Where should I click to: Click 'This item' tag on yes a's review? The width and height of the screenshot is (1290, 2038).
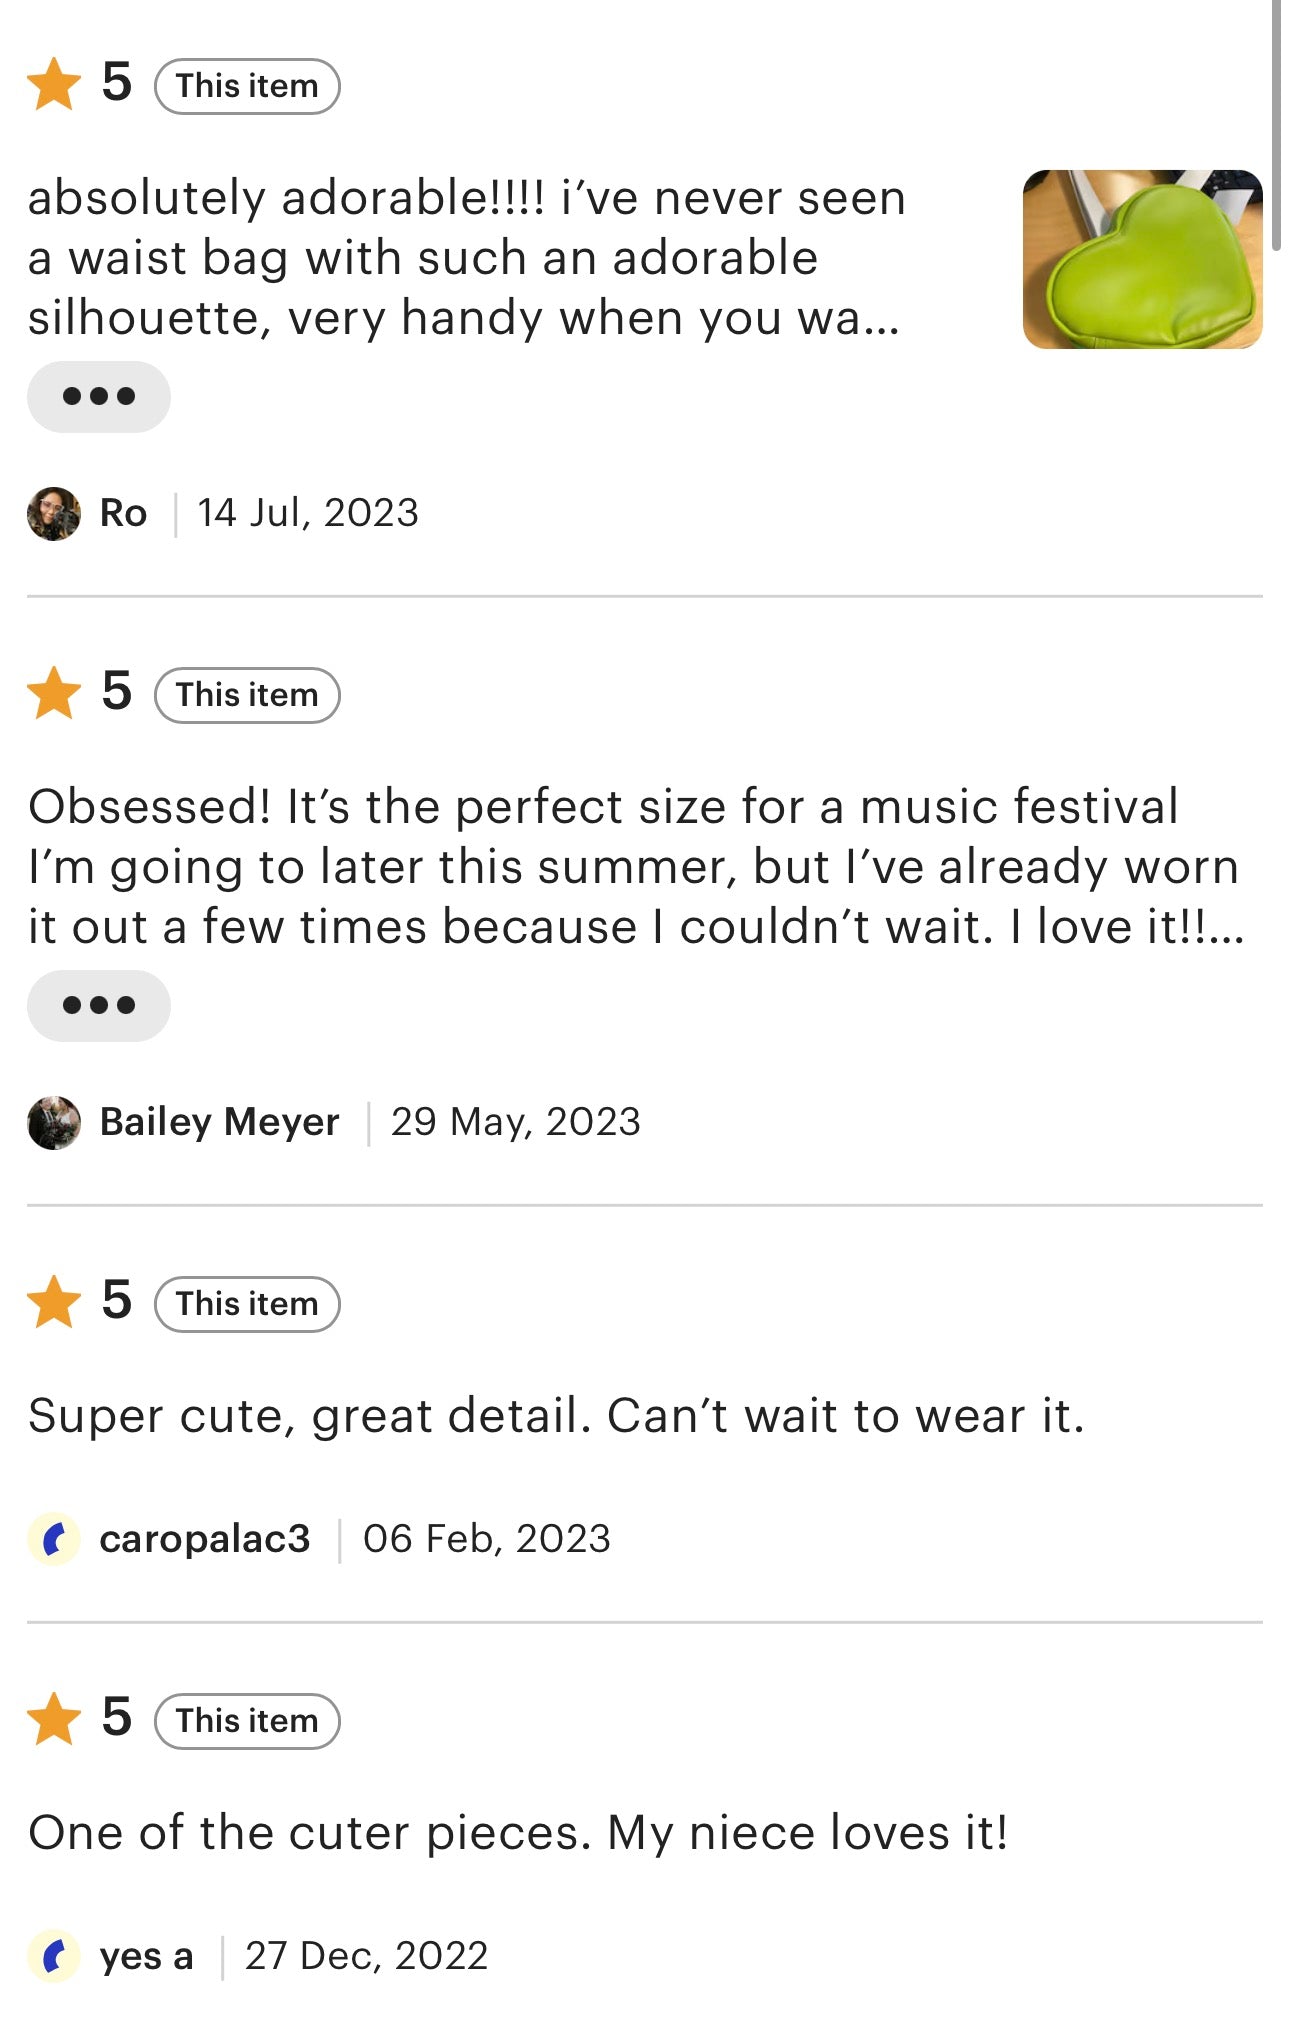[247, 1722]
